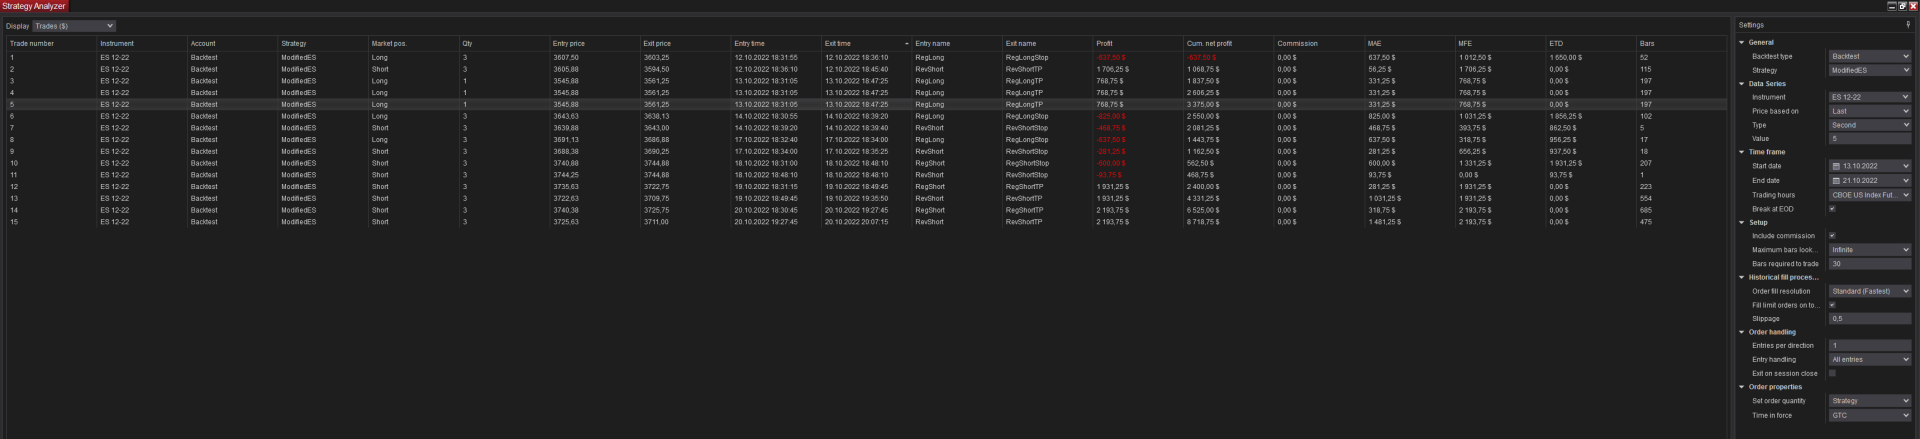1920x439 pixels.
Task: Open the data series Type dropdown
Action: (1870, 125)
